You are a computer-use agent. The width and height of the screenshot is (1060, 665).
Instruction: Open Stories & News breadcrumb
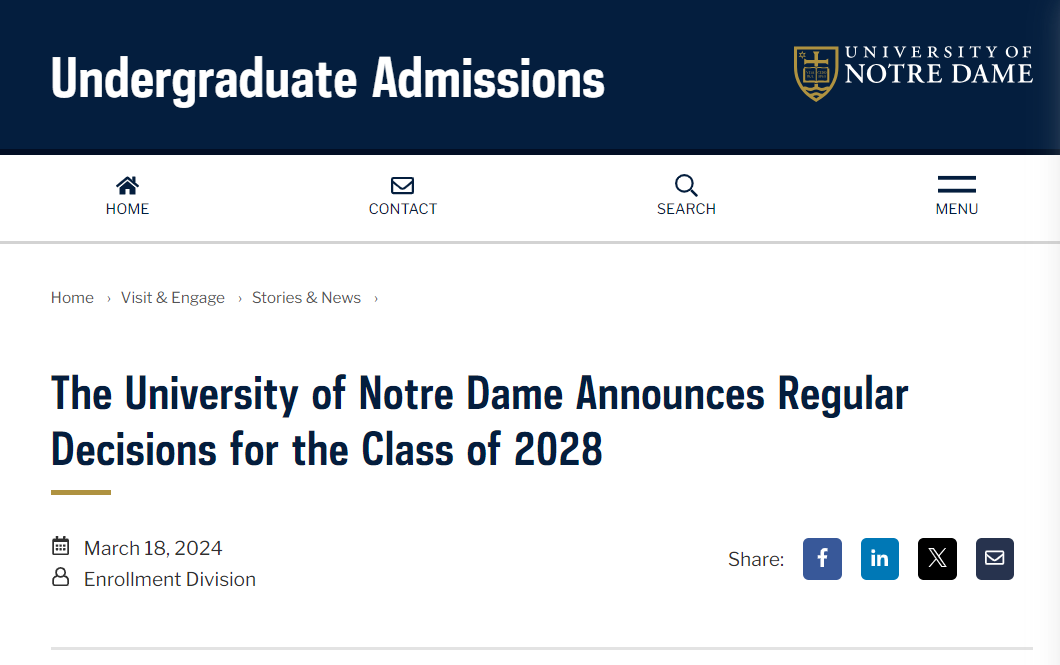click(306, 298)
